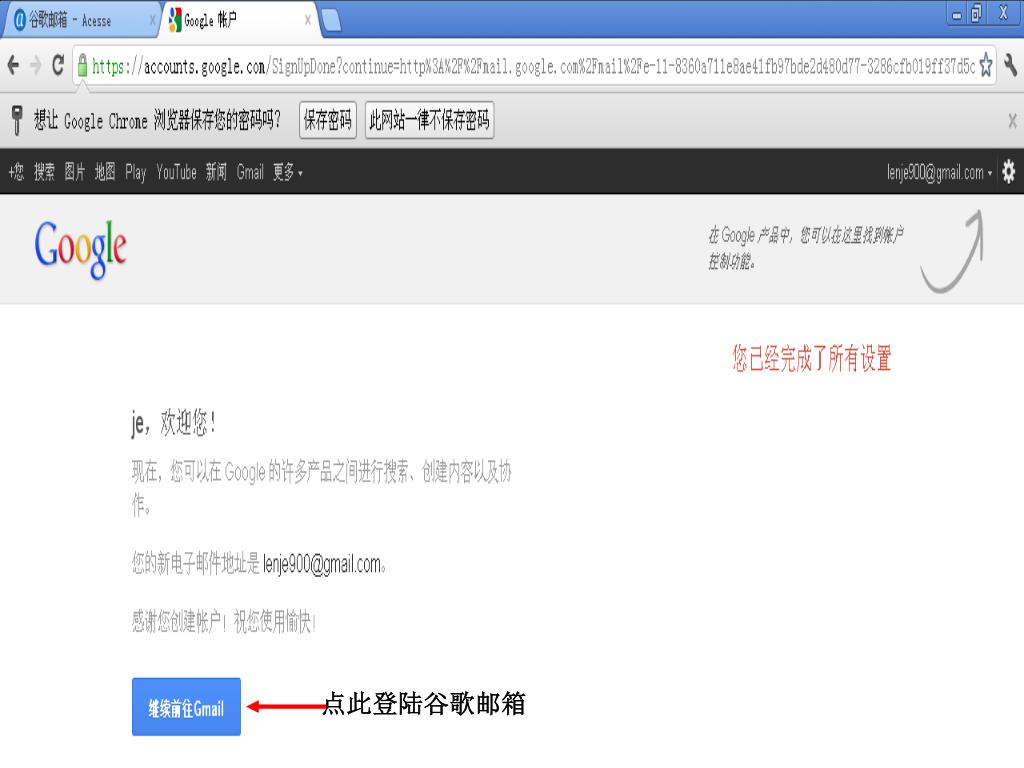This screenshot has width=1024, height=768.
Task: Expand the 更多 dropdown
Action: pyautogui.click(x=287, y=172)
